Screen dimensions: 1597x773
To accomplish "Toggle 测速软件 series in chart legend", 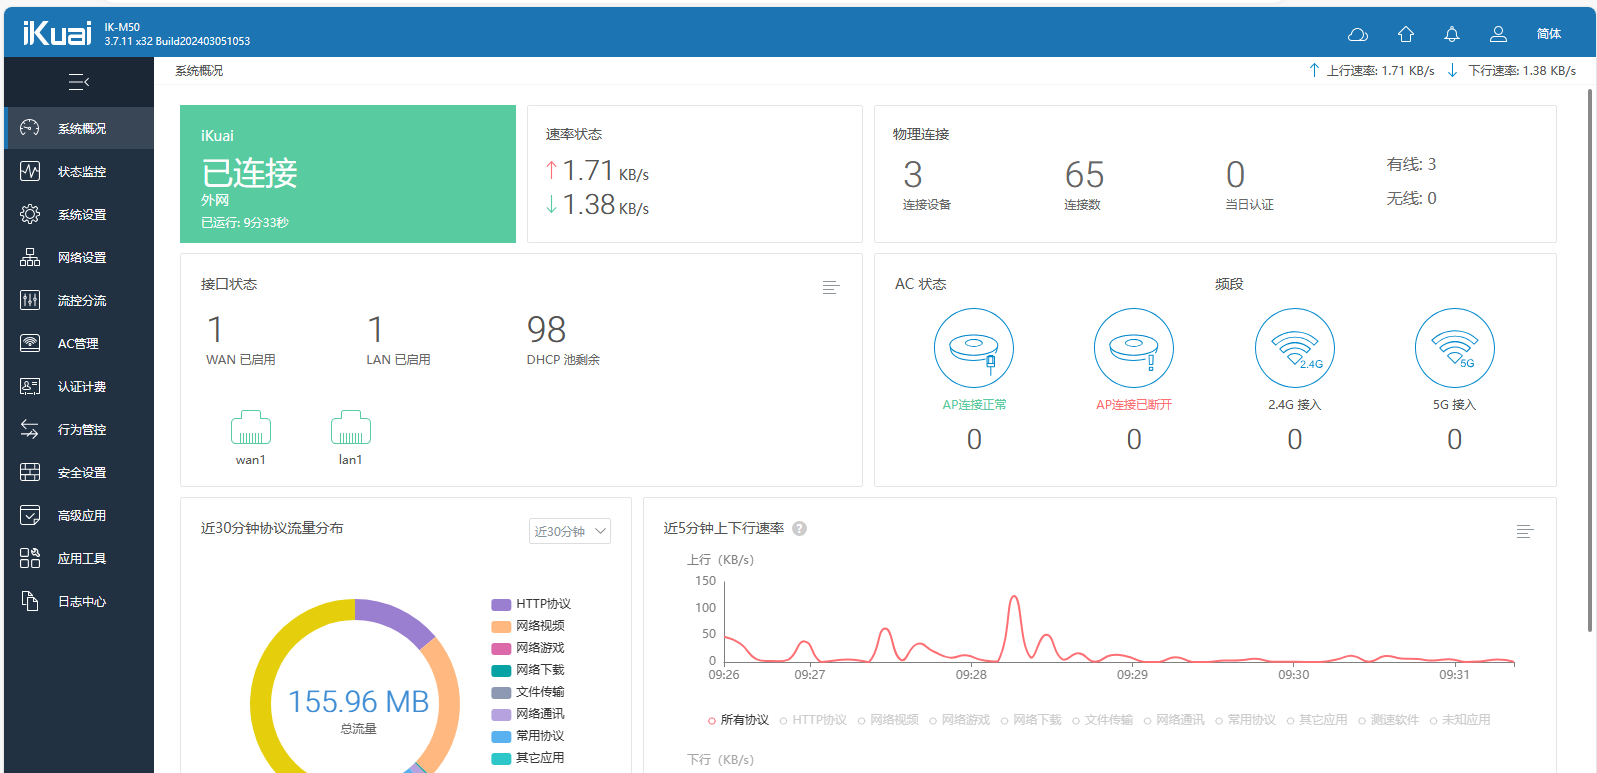I will (x=1388, y=720).
